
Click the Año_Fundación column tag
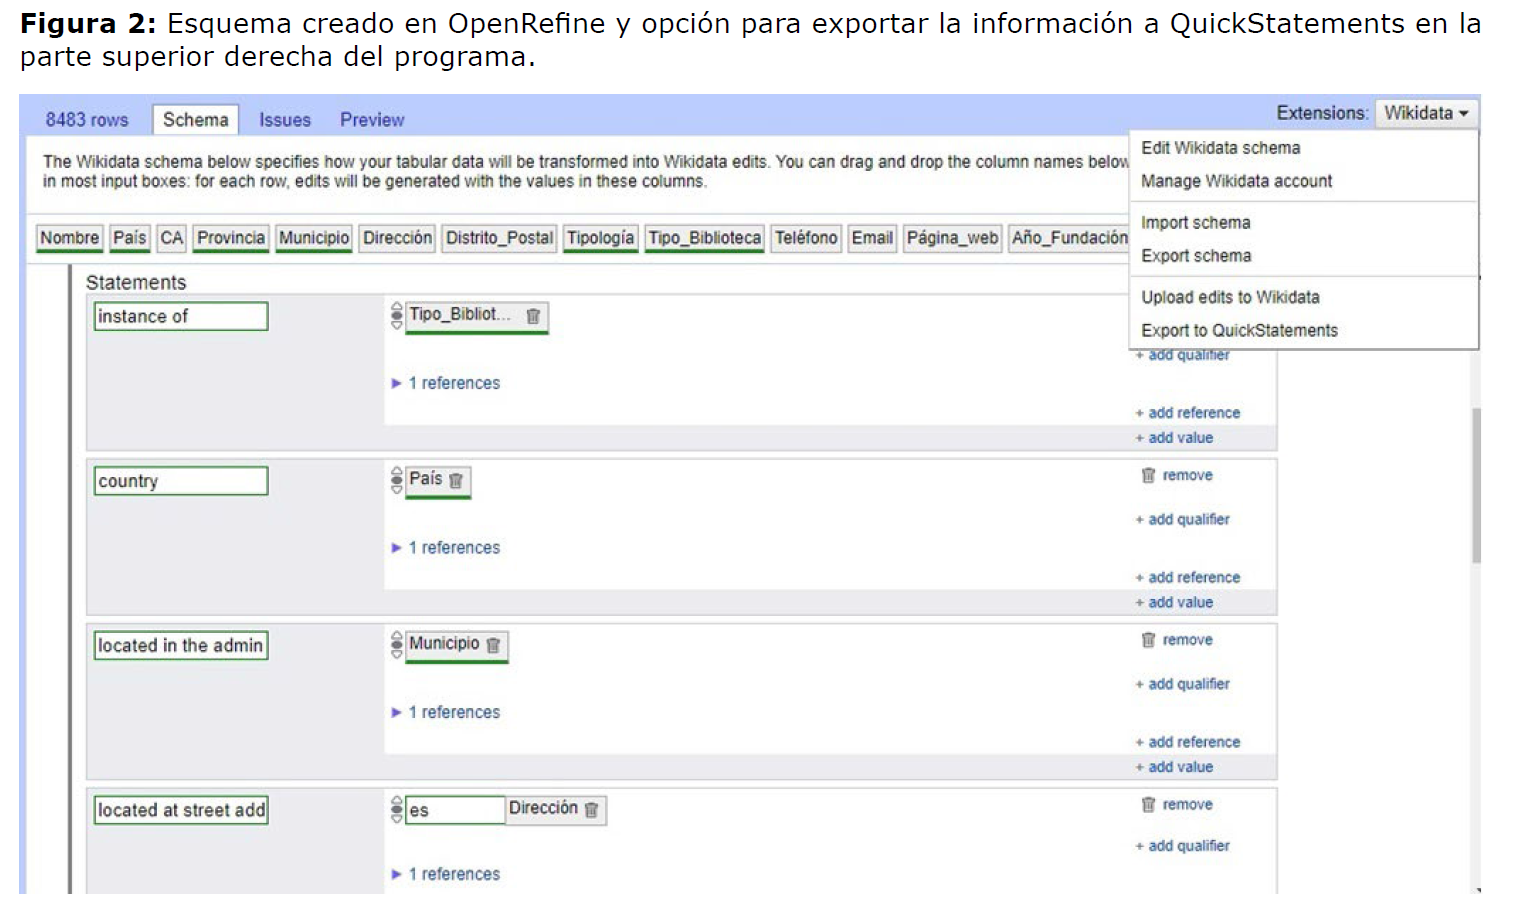[x=1069, y=238]
